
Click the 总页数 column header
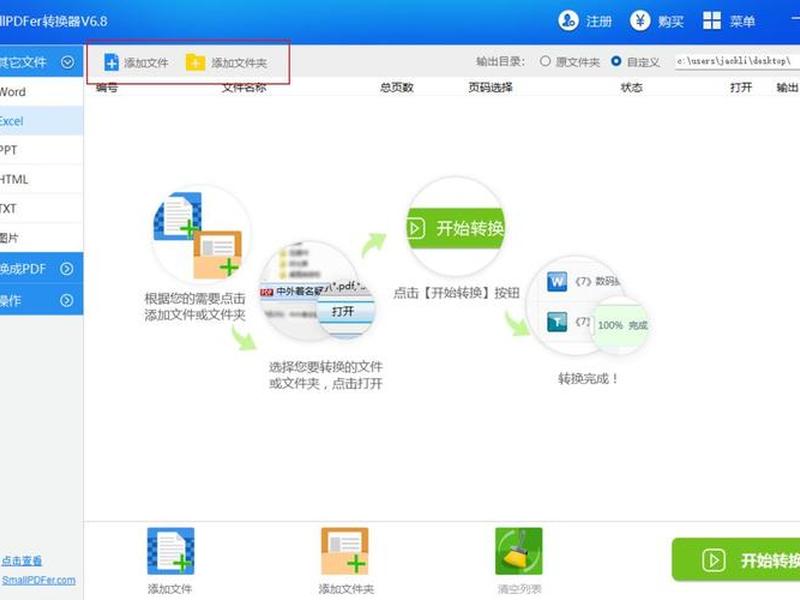396,87
